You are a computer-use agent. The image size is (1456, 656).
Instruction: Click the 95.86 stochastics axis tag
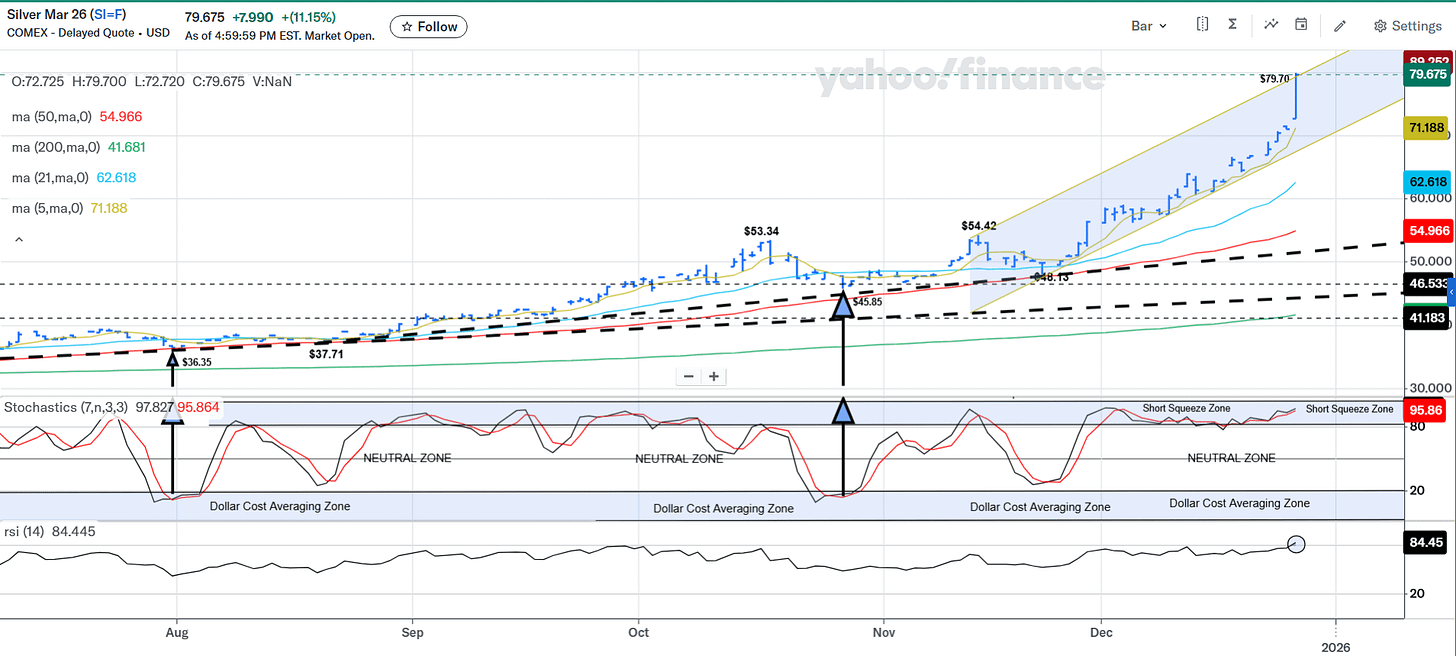click(x=1427, y=410)
